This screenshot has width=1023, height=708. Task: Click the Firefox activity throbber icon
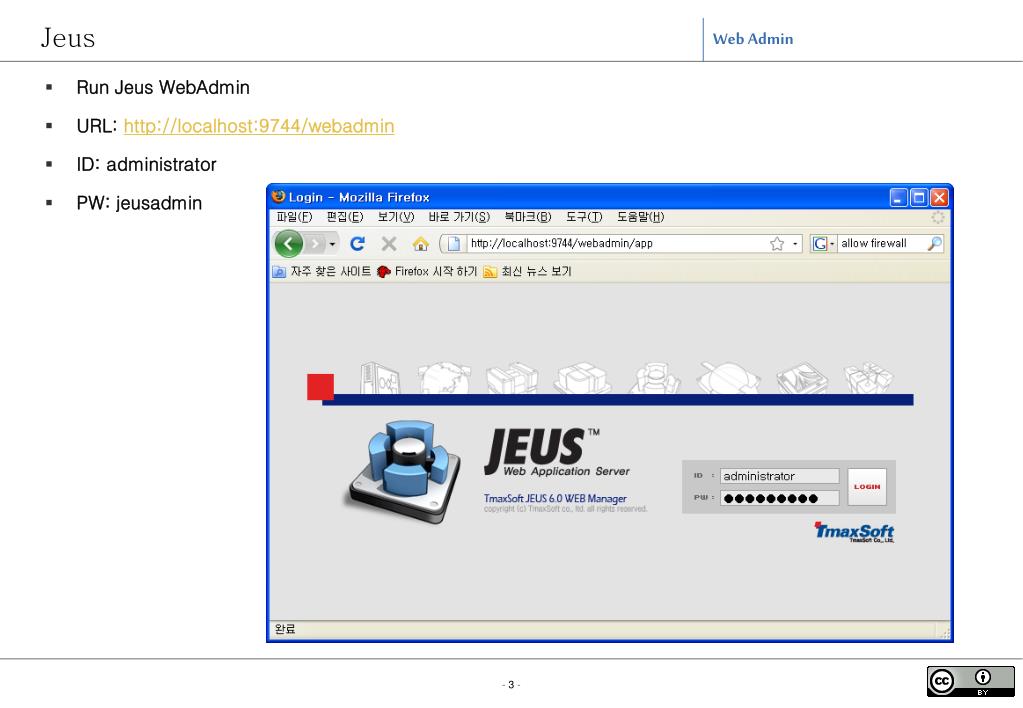(938, 217)
